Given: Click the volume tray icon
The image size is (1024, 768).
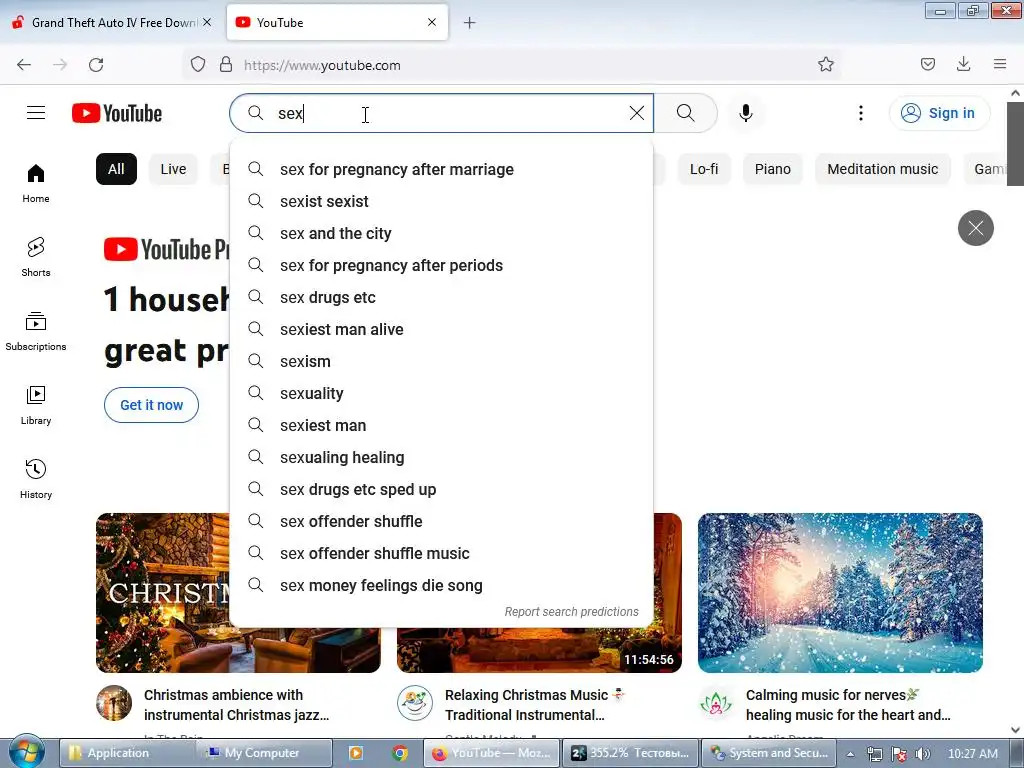Looking at the screenshot, I should tap(923, 754).
